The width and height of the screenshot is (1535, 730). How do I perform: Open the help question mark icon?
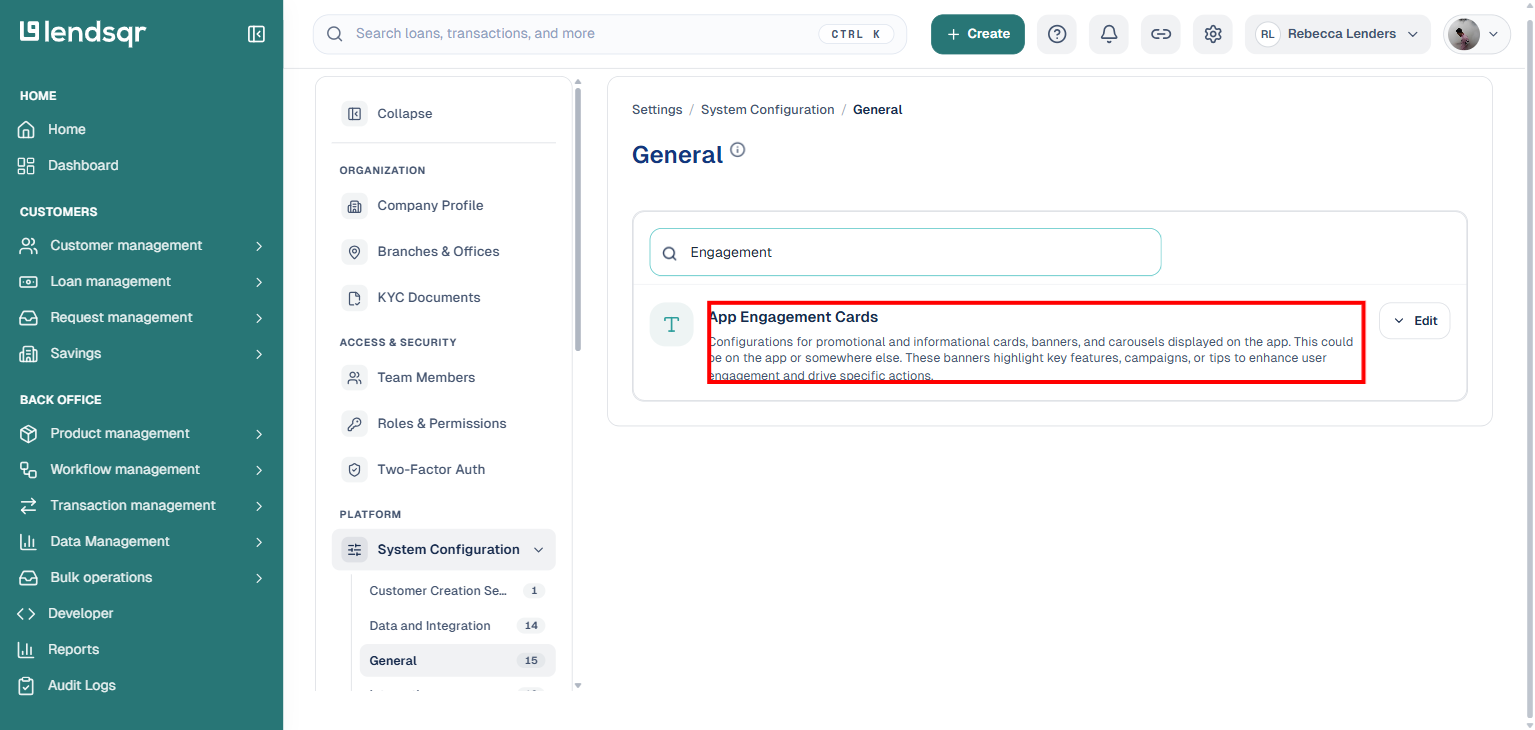1057,34
